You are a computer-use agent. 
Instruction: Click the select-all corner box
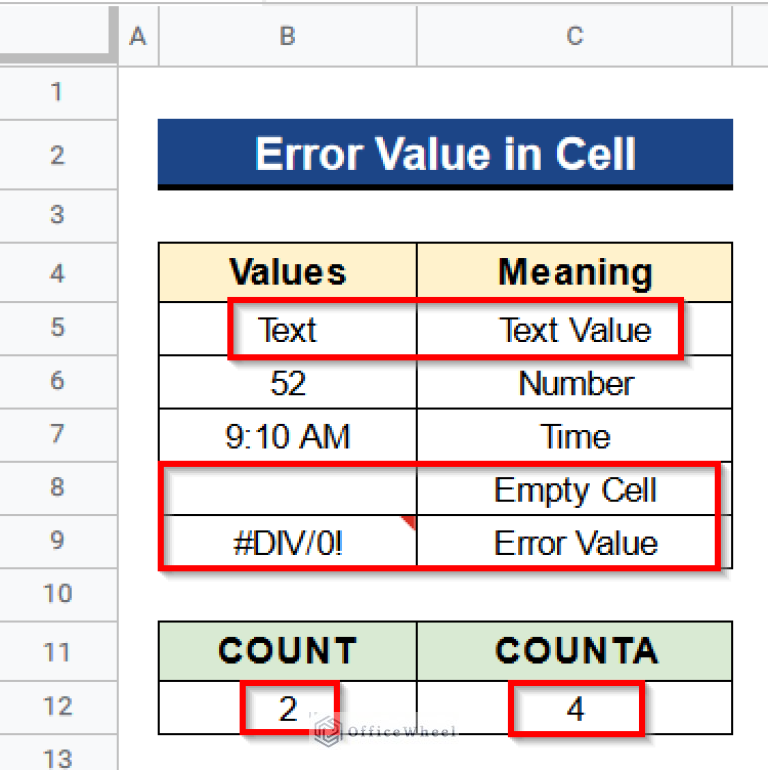(x=58, y=32)
